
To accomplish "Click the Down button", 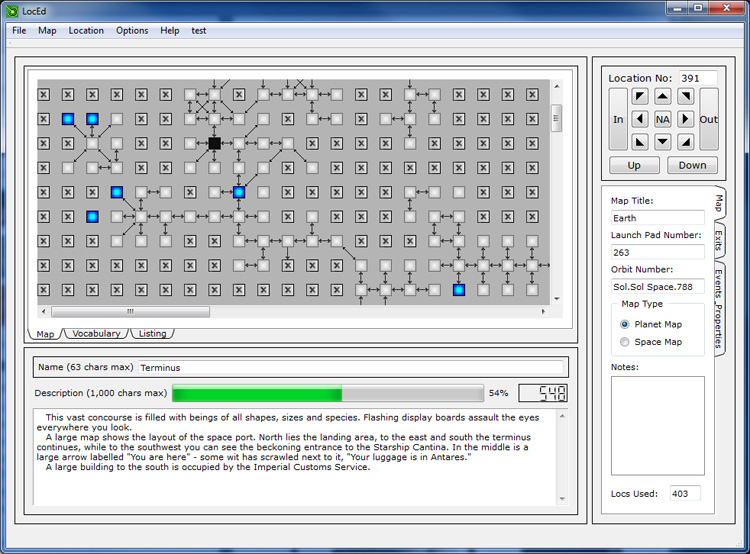I will [692, 166].
